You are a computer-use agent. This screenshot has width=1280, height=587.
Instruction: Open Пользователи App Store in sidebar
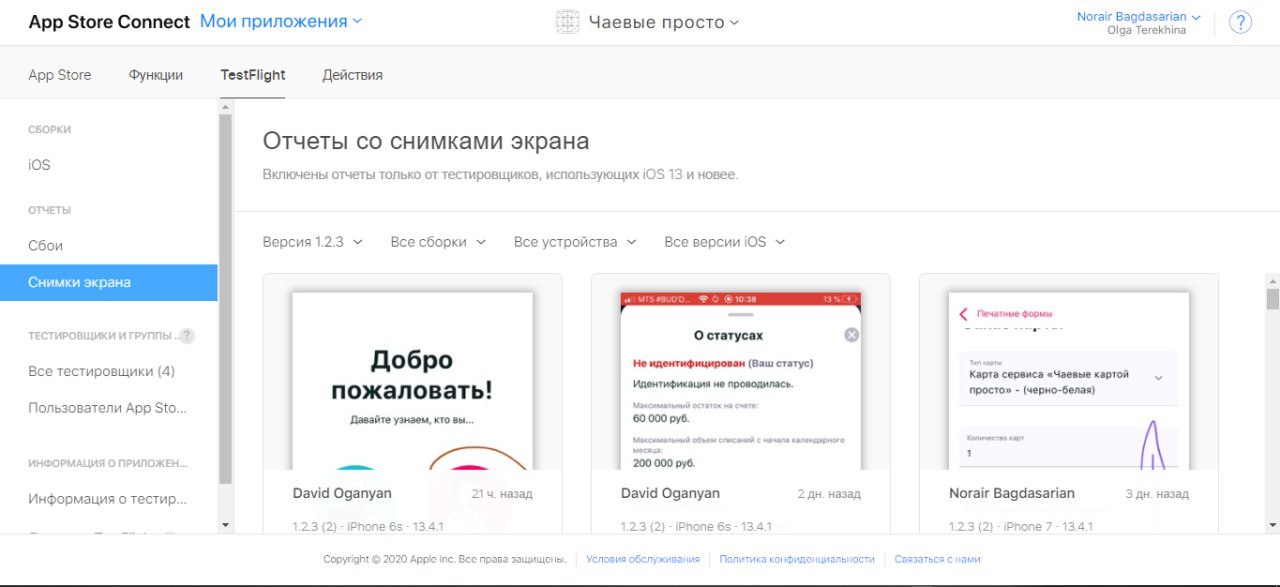point(108,408)
